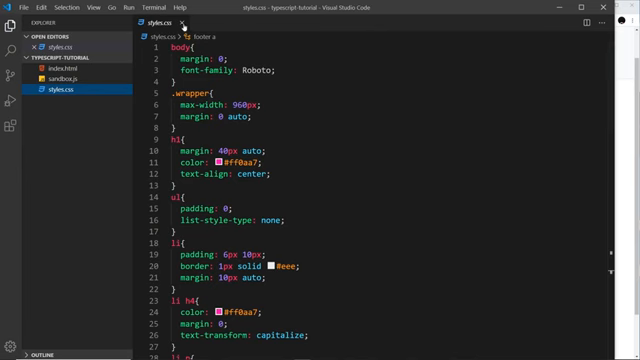Expand the Outline section
The image size is (640, 360).
click(x=77, y=355)
